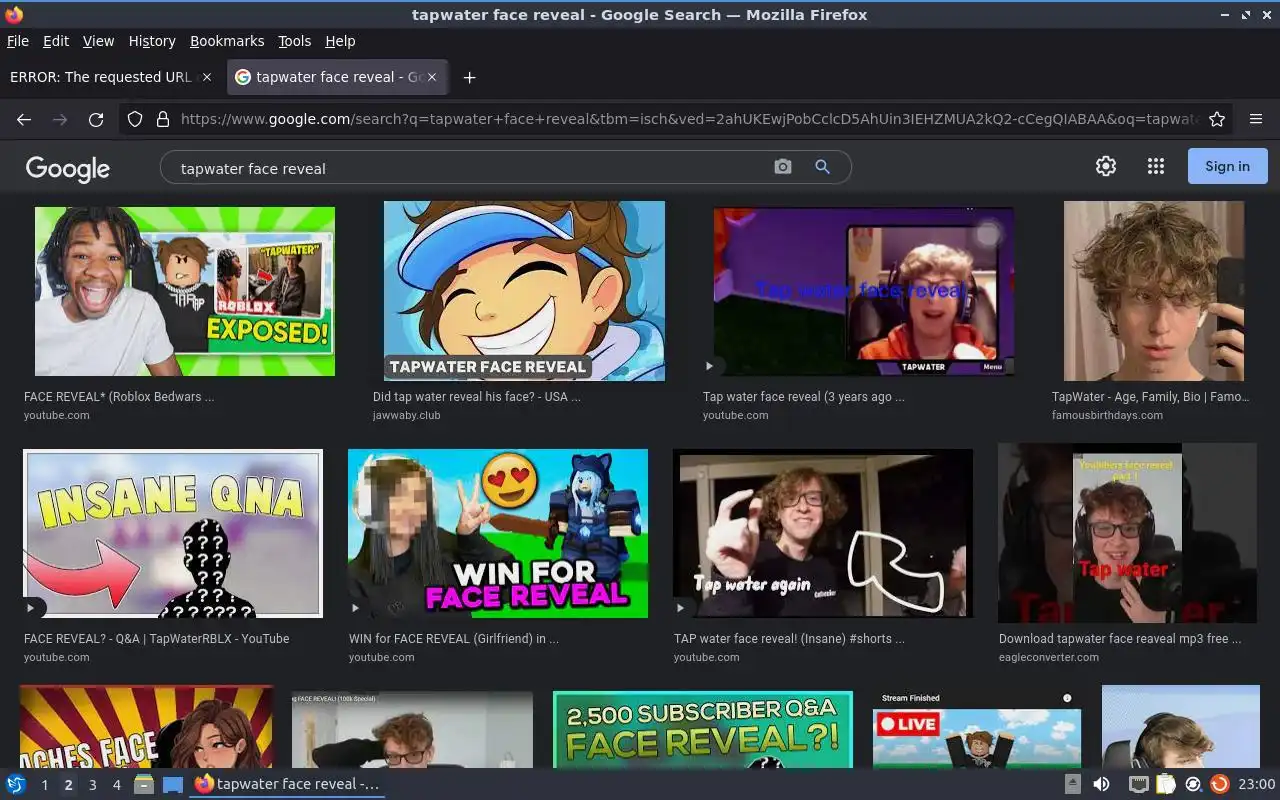The height and width of the screenshot is (800, 1280).
Task: Click the jawwaby.club source text
Action: pyautogui.click(x=407, y=415)
